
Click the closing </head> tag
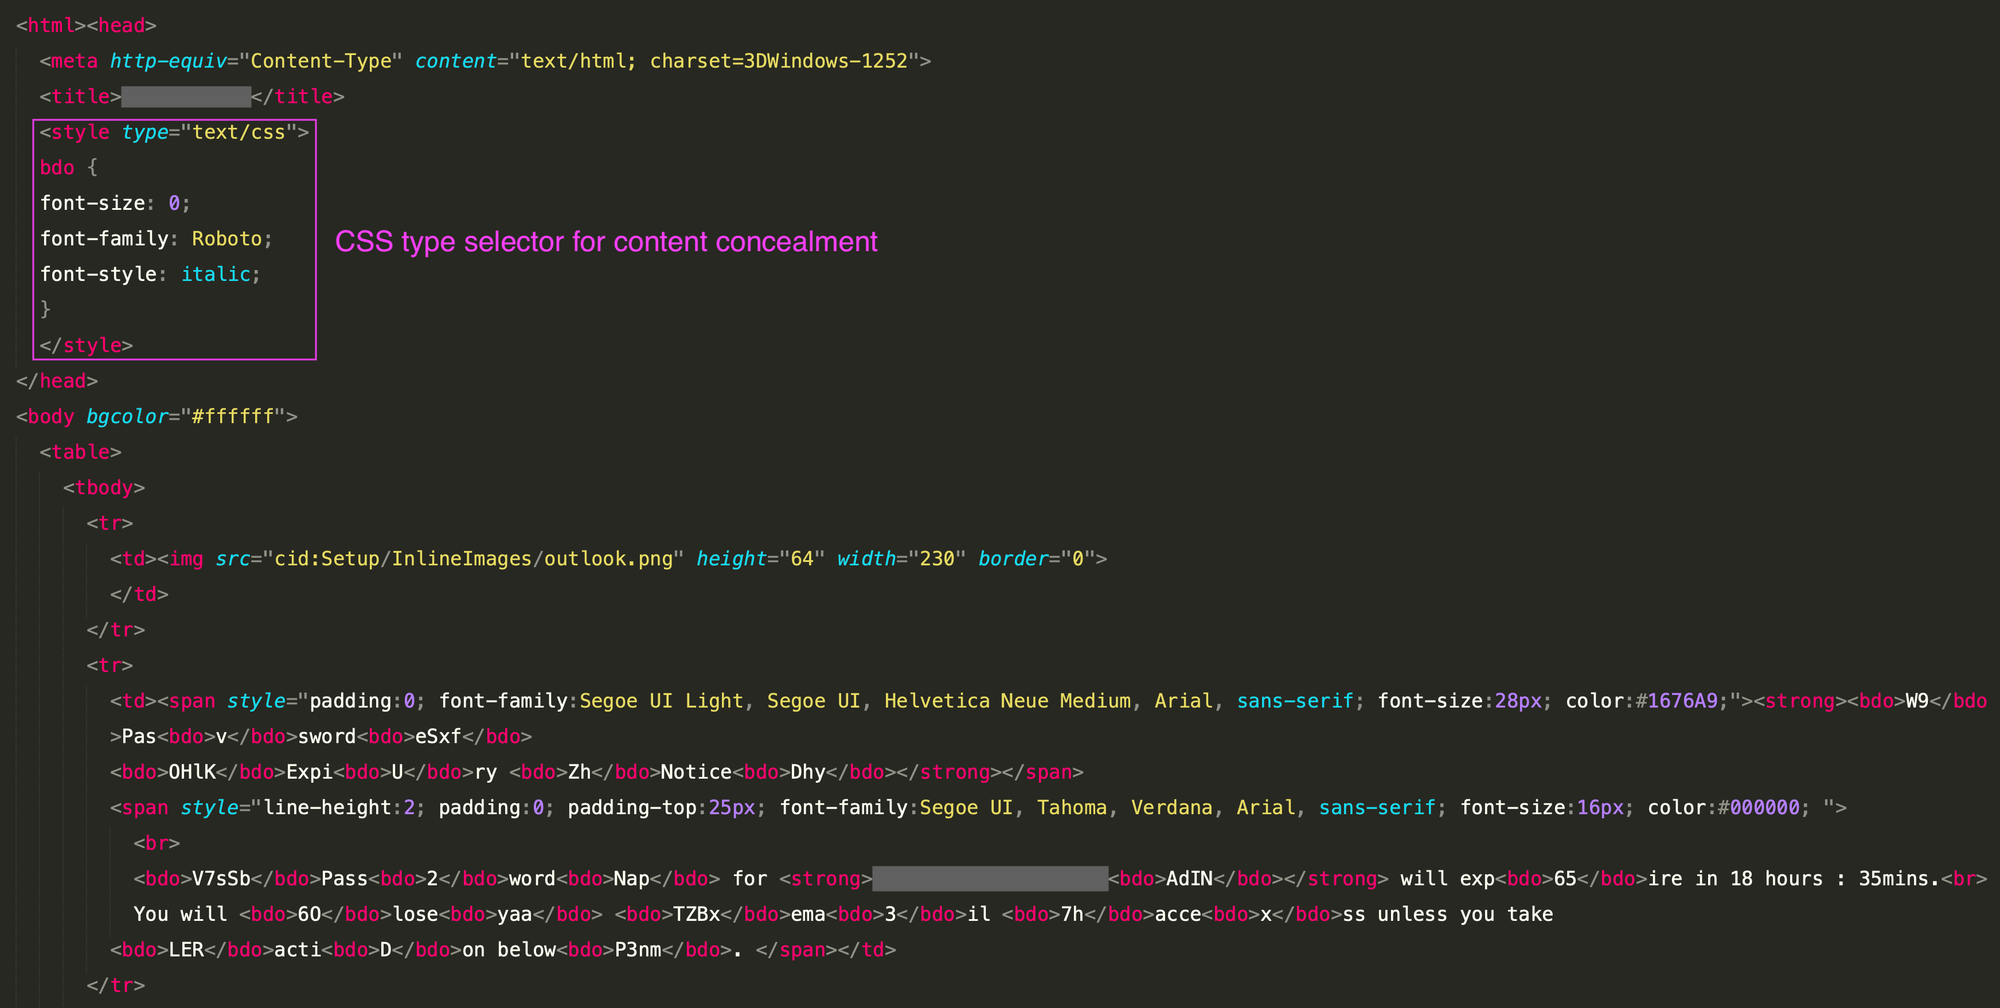pos(56,381)
